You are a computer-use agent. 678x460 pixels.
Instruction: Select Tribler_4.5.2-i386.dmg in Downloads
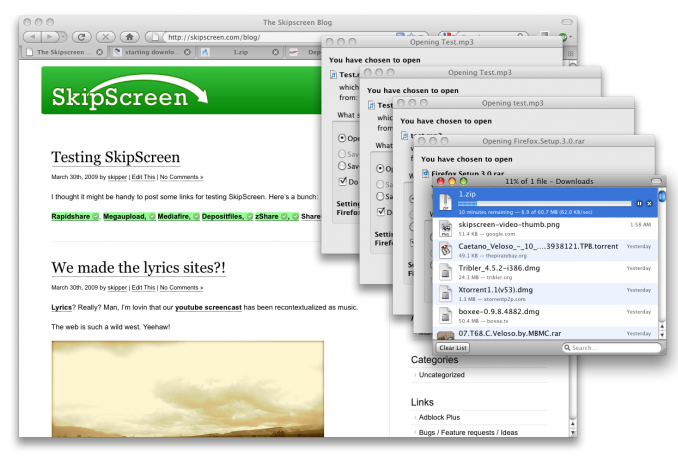(545, 272)
